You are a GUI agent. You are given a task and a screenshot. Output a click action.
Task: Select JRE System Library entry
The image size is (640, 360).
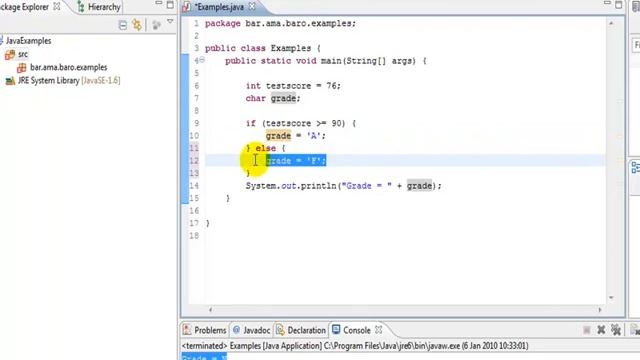click(x=69, y=80)
